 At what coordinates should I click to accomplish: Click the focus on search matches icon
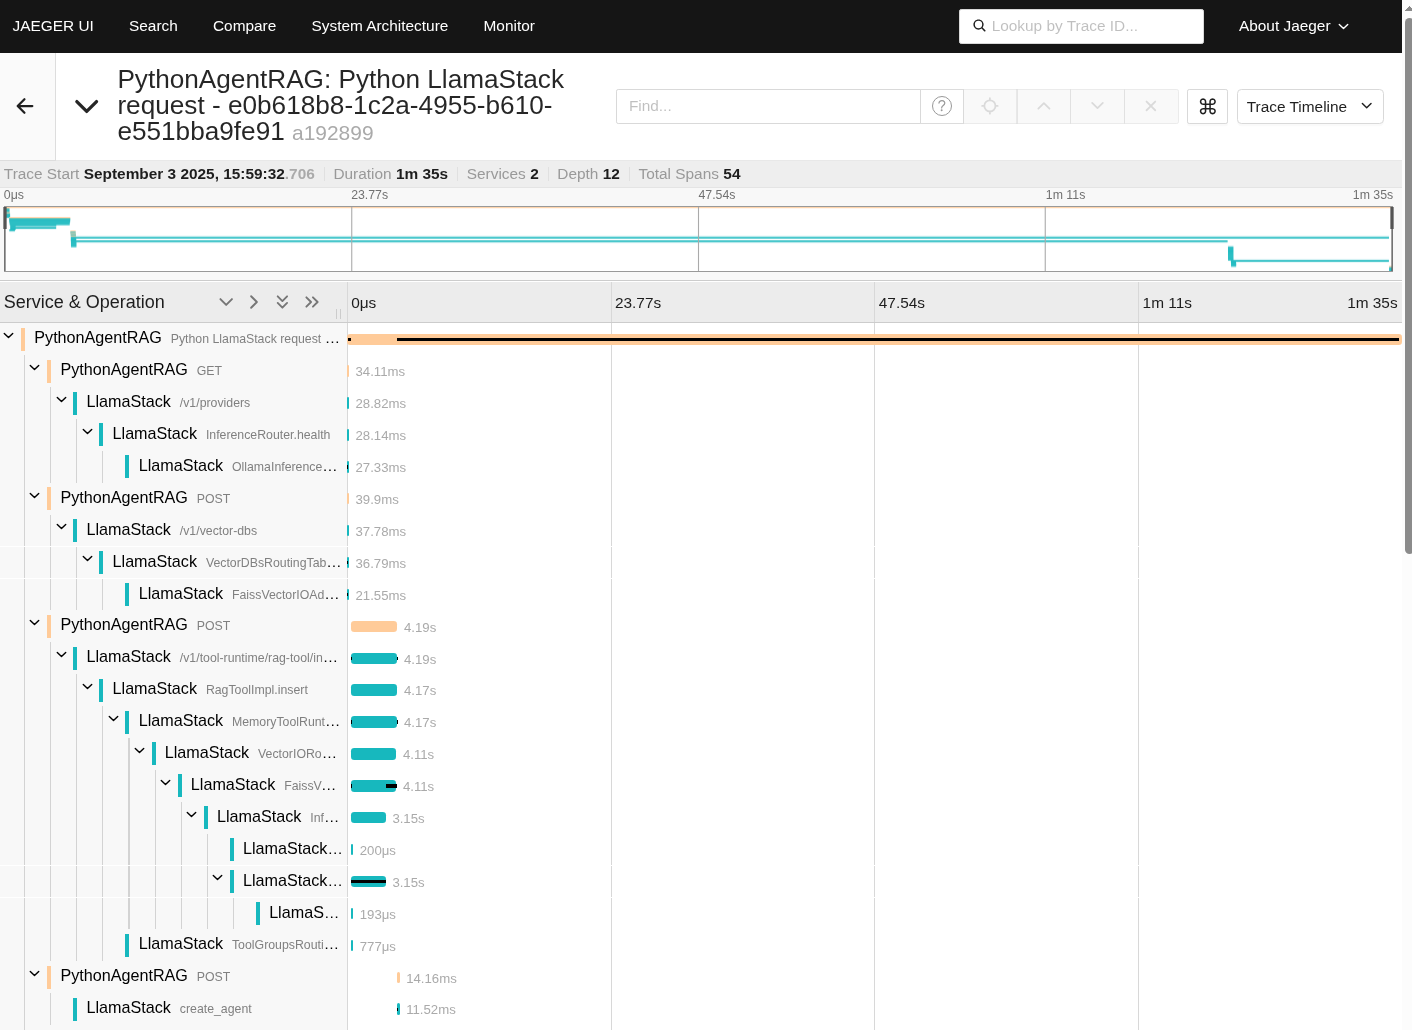(x=990, y=106)
